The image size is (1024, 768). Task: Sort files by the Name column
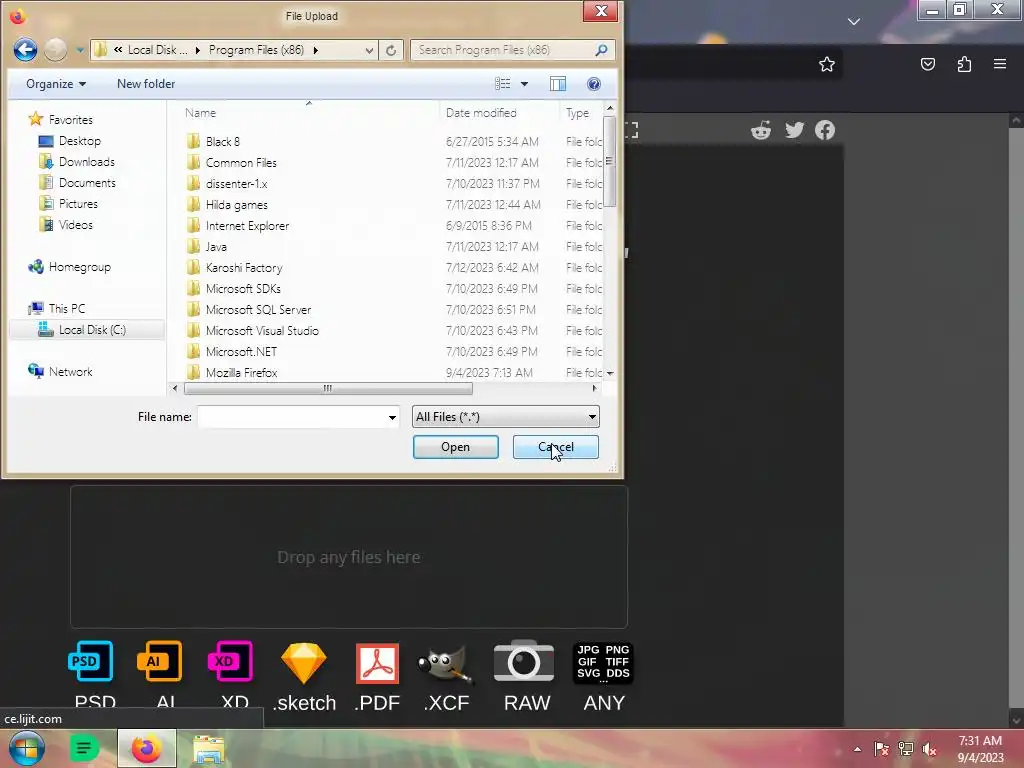pyautogui.click(x=200, y=112)
